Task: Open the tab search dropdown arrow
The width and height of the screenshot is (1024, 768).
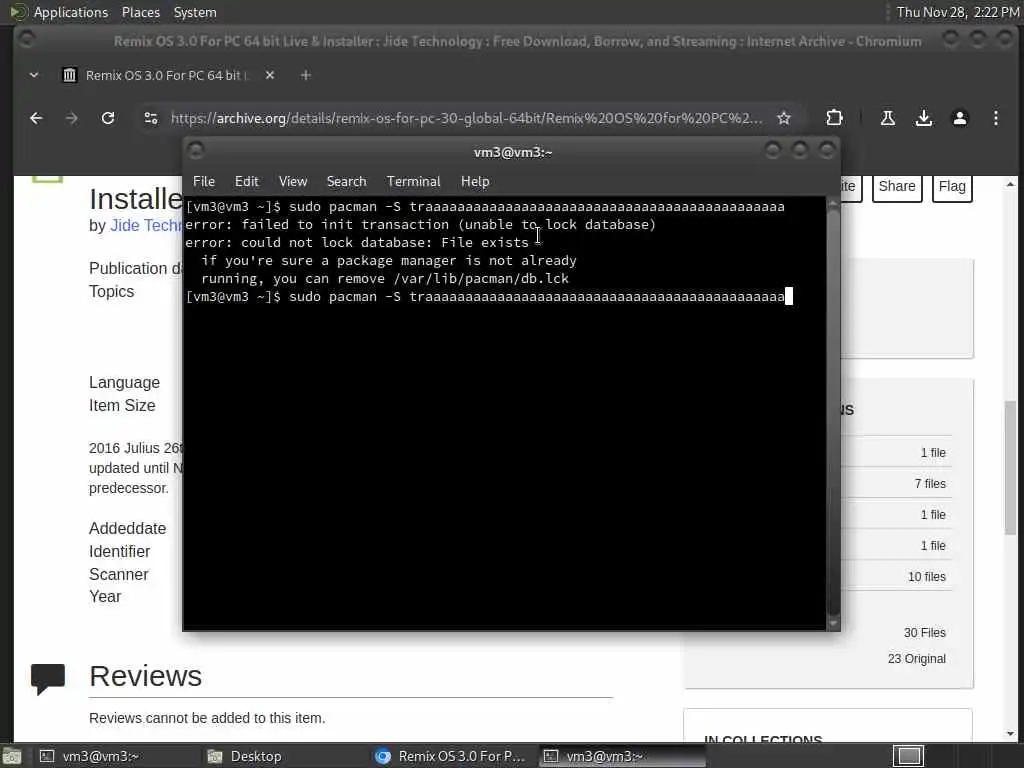Action: pyautogui.click(x=34, y=76)
